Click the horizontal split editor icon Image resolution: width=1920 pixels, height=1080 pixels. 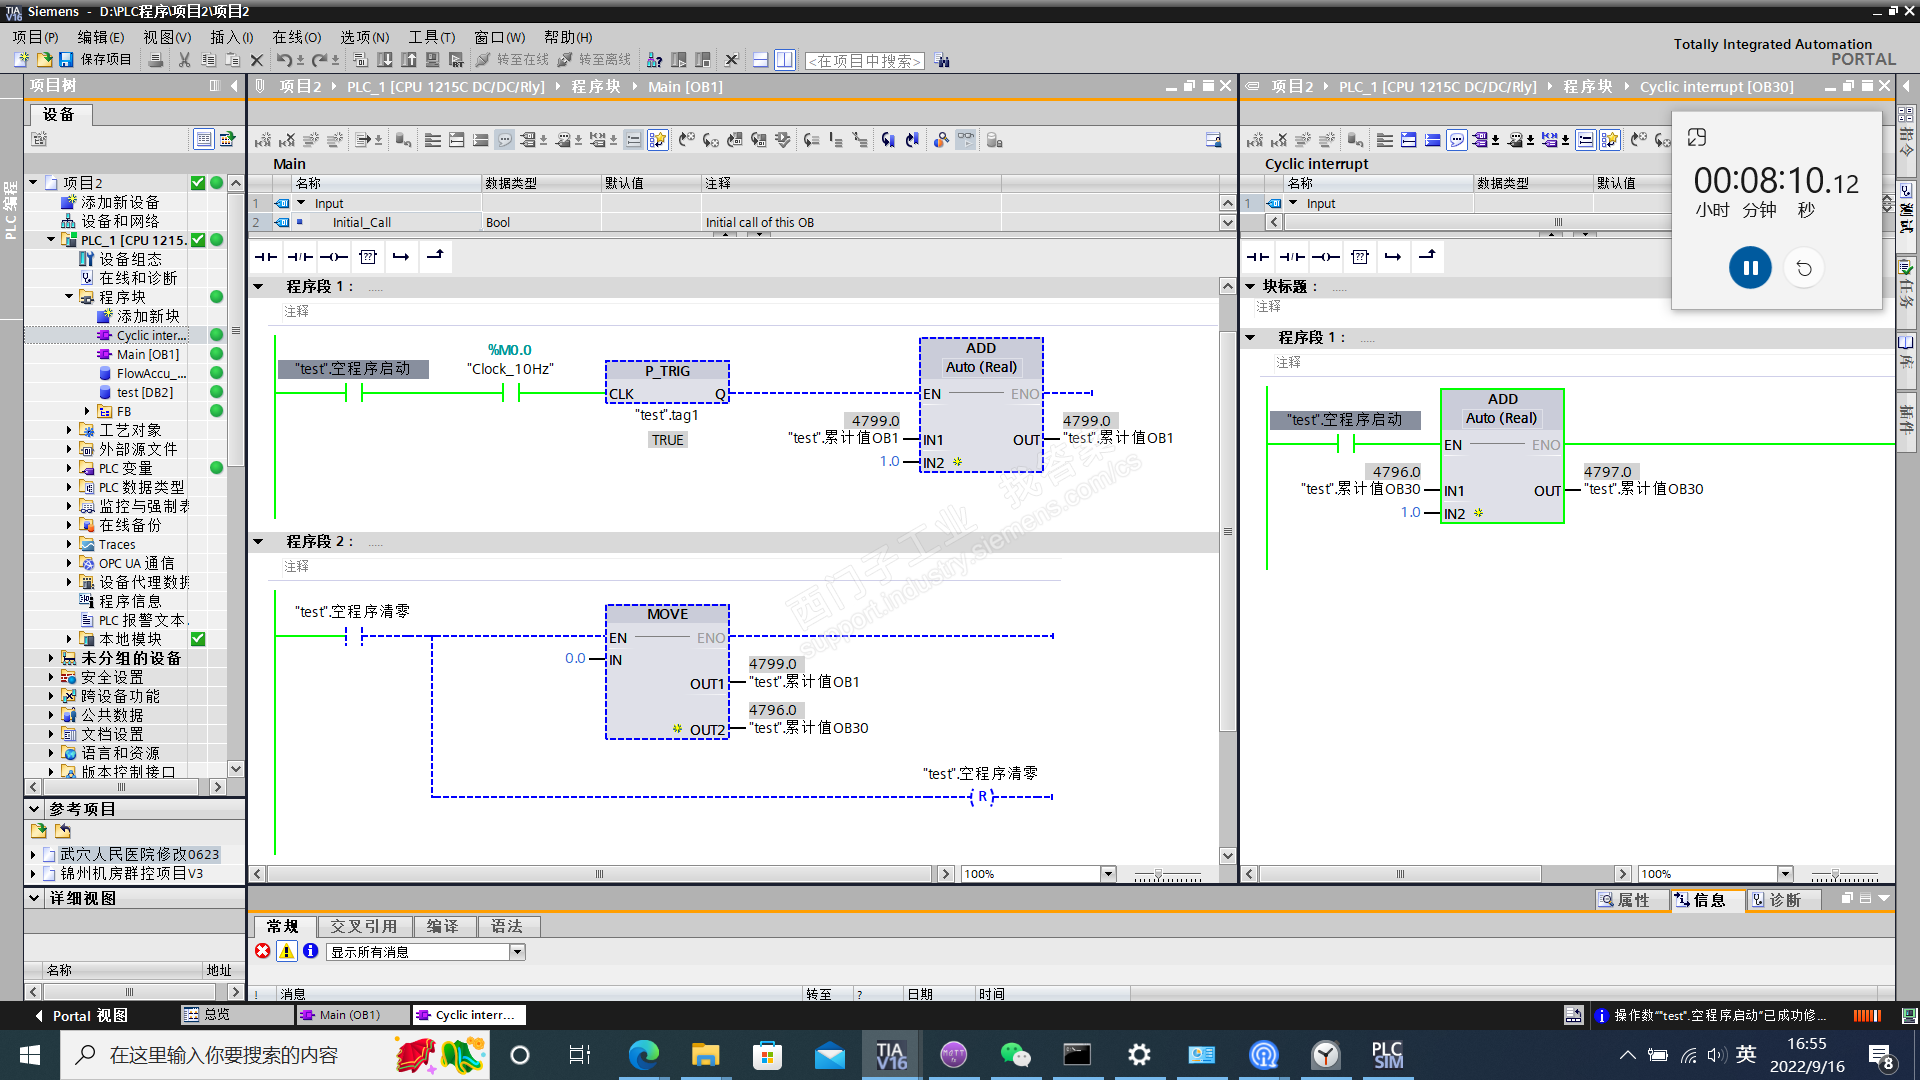point(760,60)
